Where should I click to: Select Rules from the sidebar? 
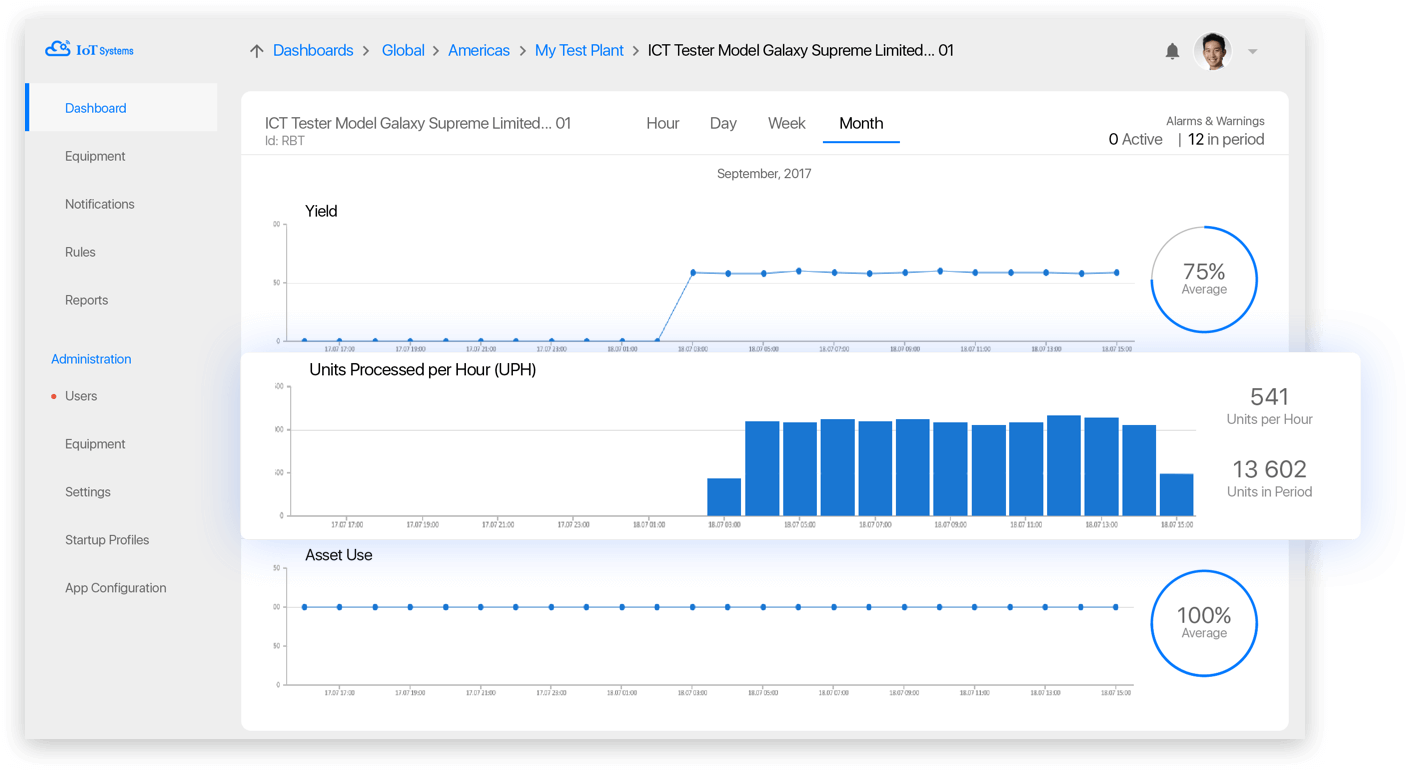click(80, 252)
